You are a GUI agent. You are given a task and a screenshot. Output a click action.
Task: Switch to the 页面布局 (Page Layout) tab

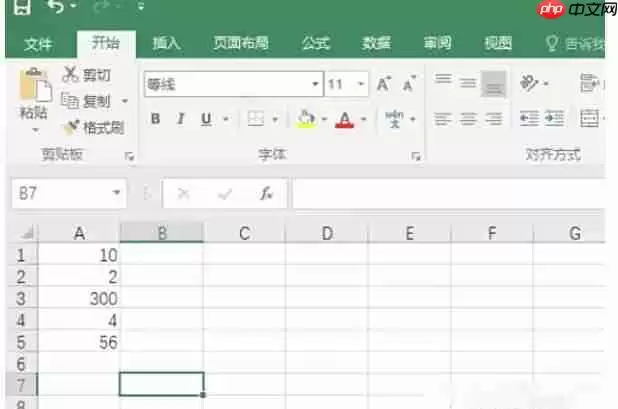pos(241,43)
